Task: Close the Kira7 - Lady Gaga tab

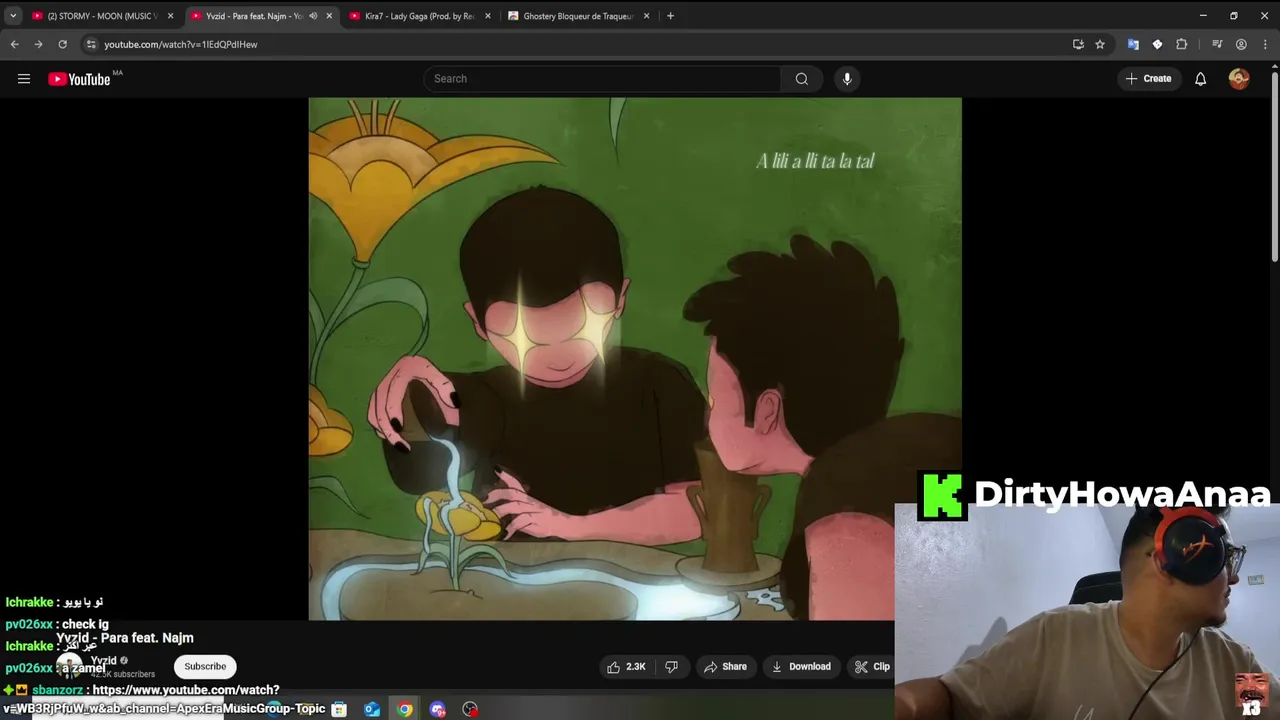Action: point(488,16)
